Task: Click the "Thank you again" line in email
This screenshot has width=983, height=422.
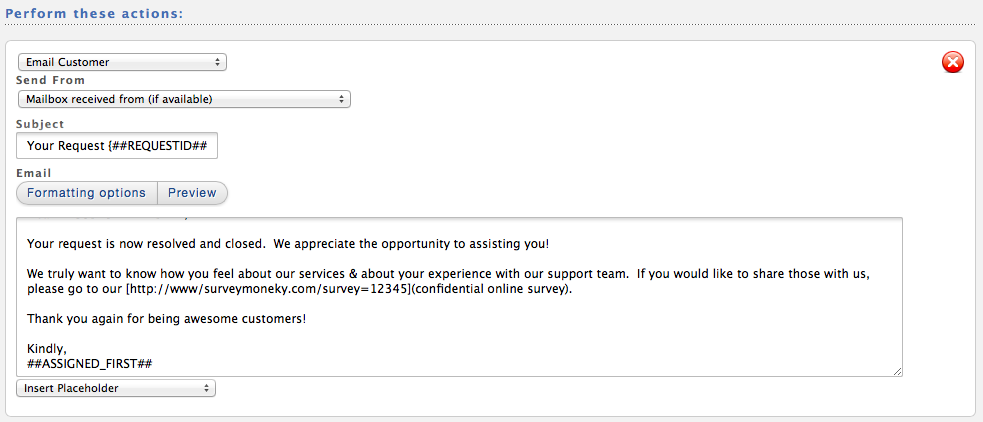Action: (167, 319)
